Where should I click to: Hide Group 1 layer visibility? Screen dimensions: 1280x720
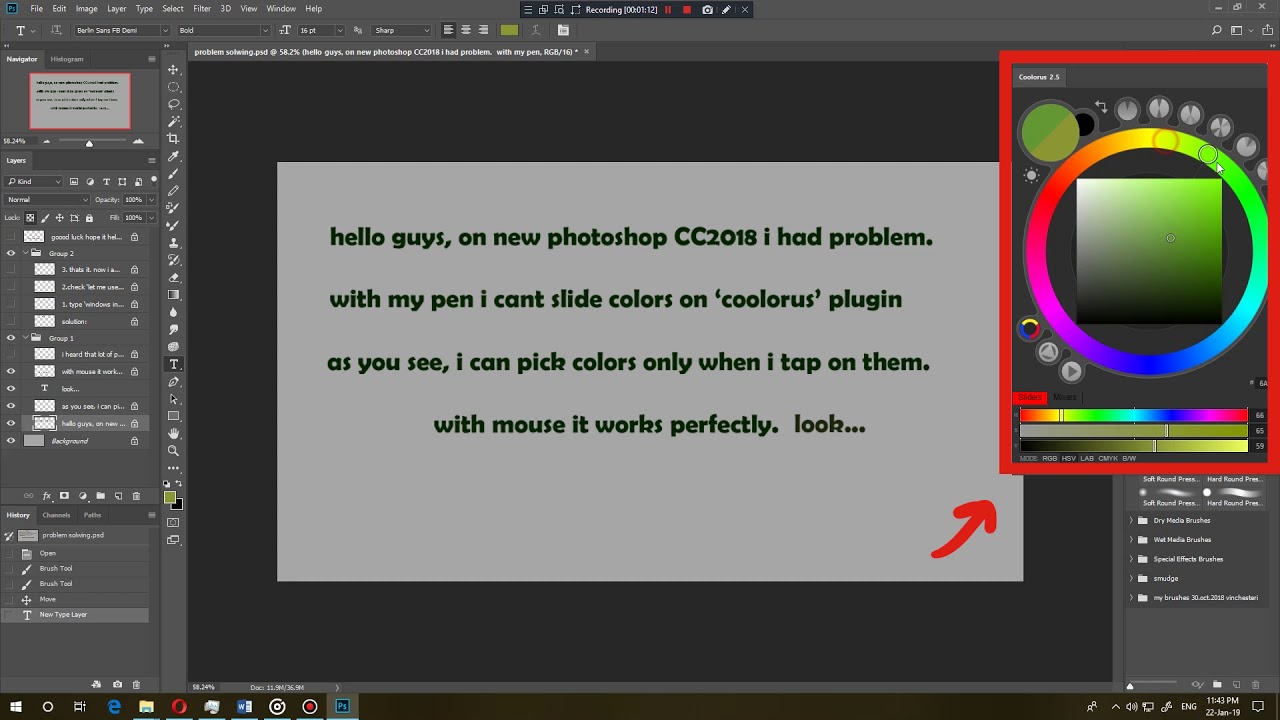[x=11, y=338]
